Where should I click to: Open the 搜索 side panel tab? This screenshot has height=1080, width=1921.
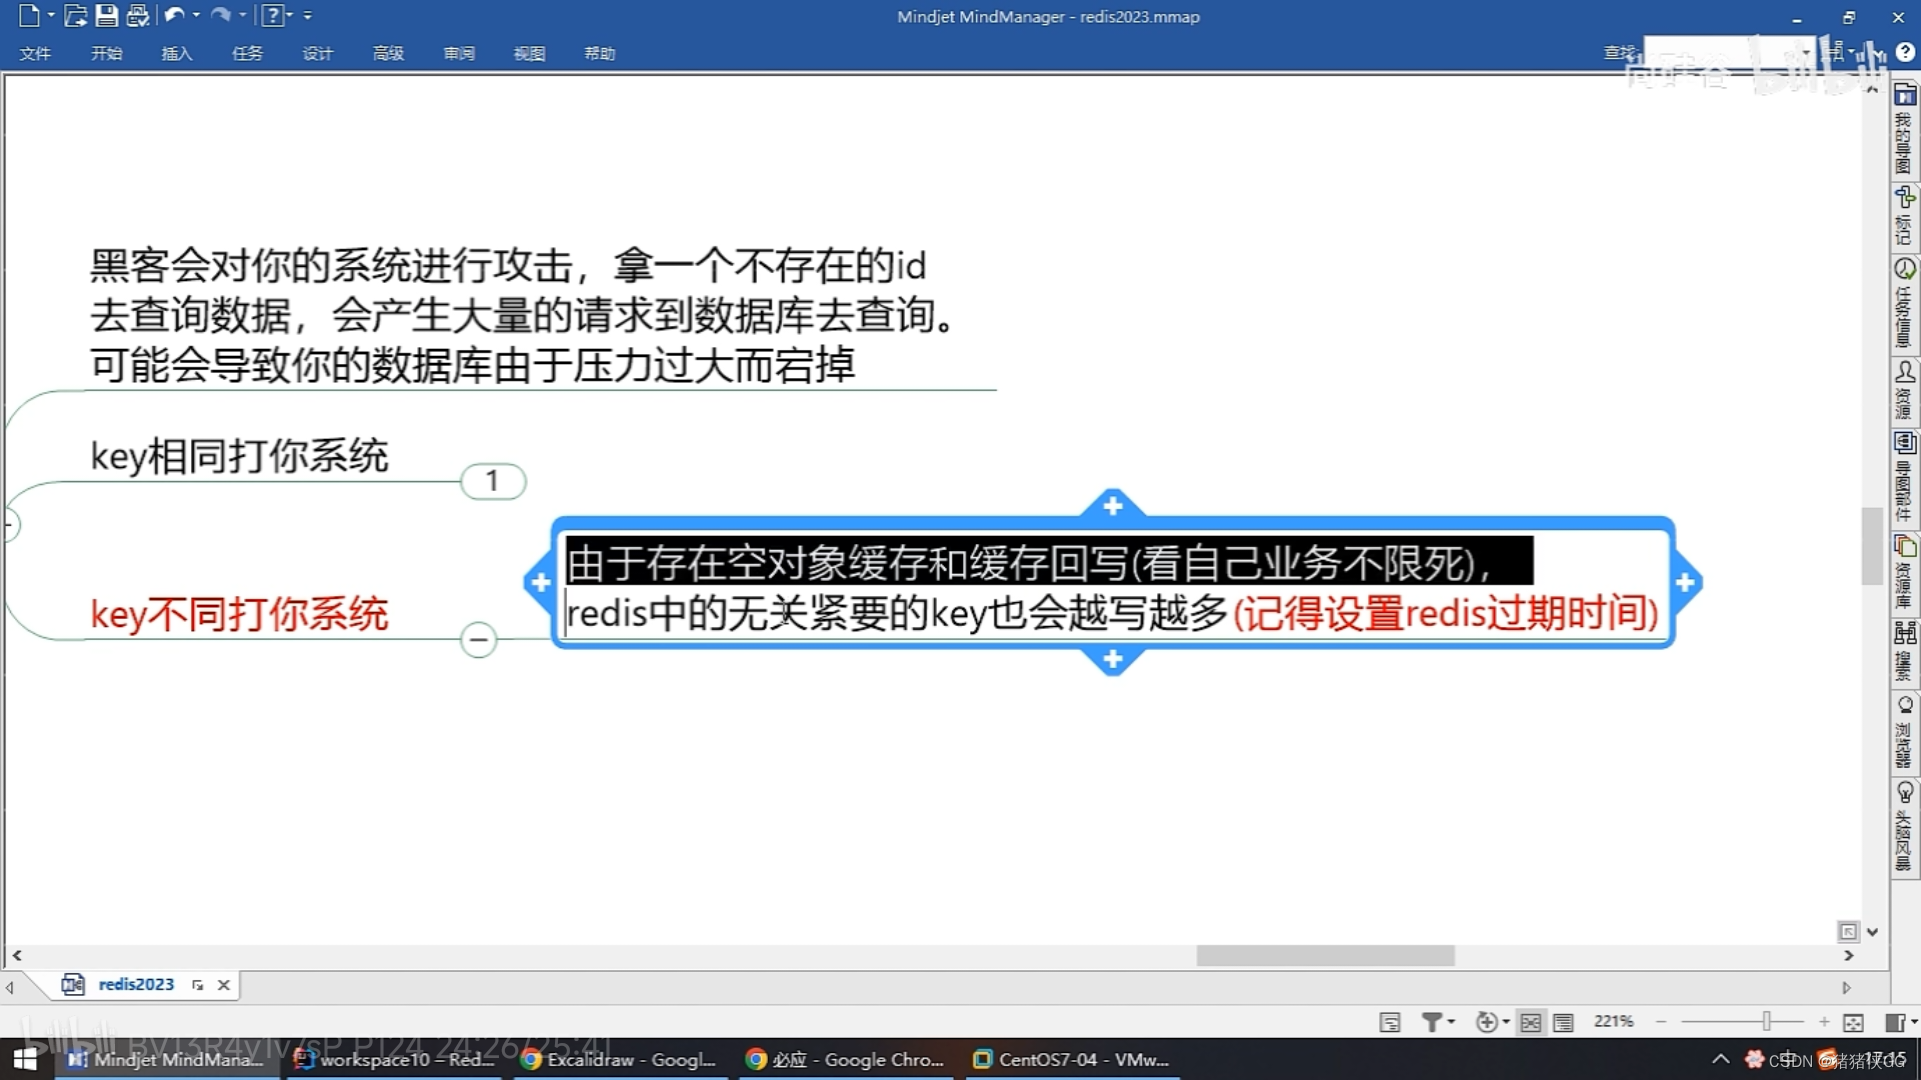[x=1904, y=652]
